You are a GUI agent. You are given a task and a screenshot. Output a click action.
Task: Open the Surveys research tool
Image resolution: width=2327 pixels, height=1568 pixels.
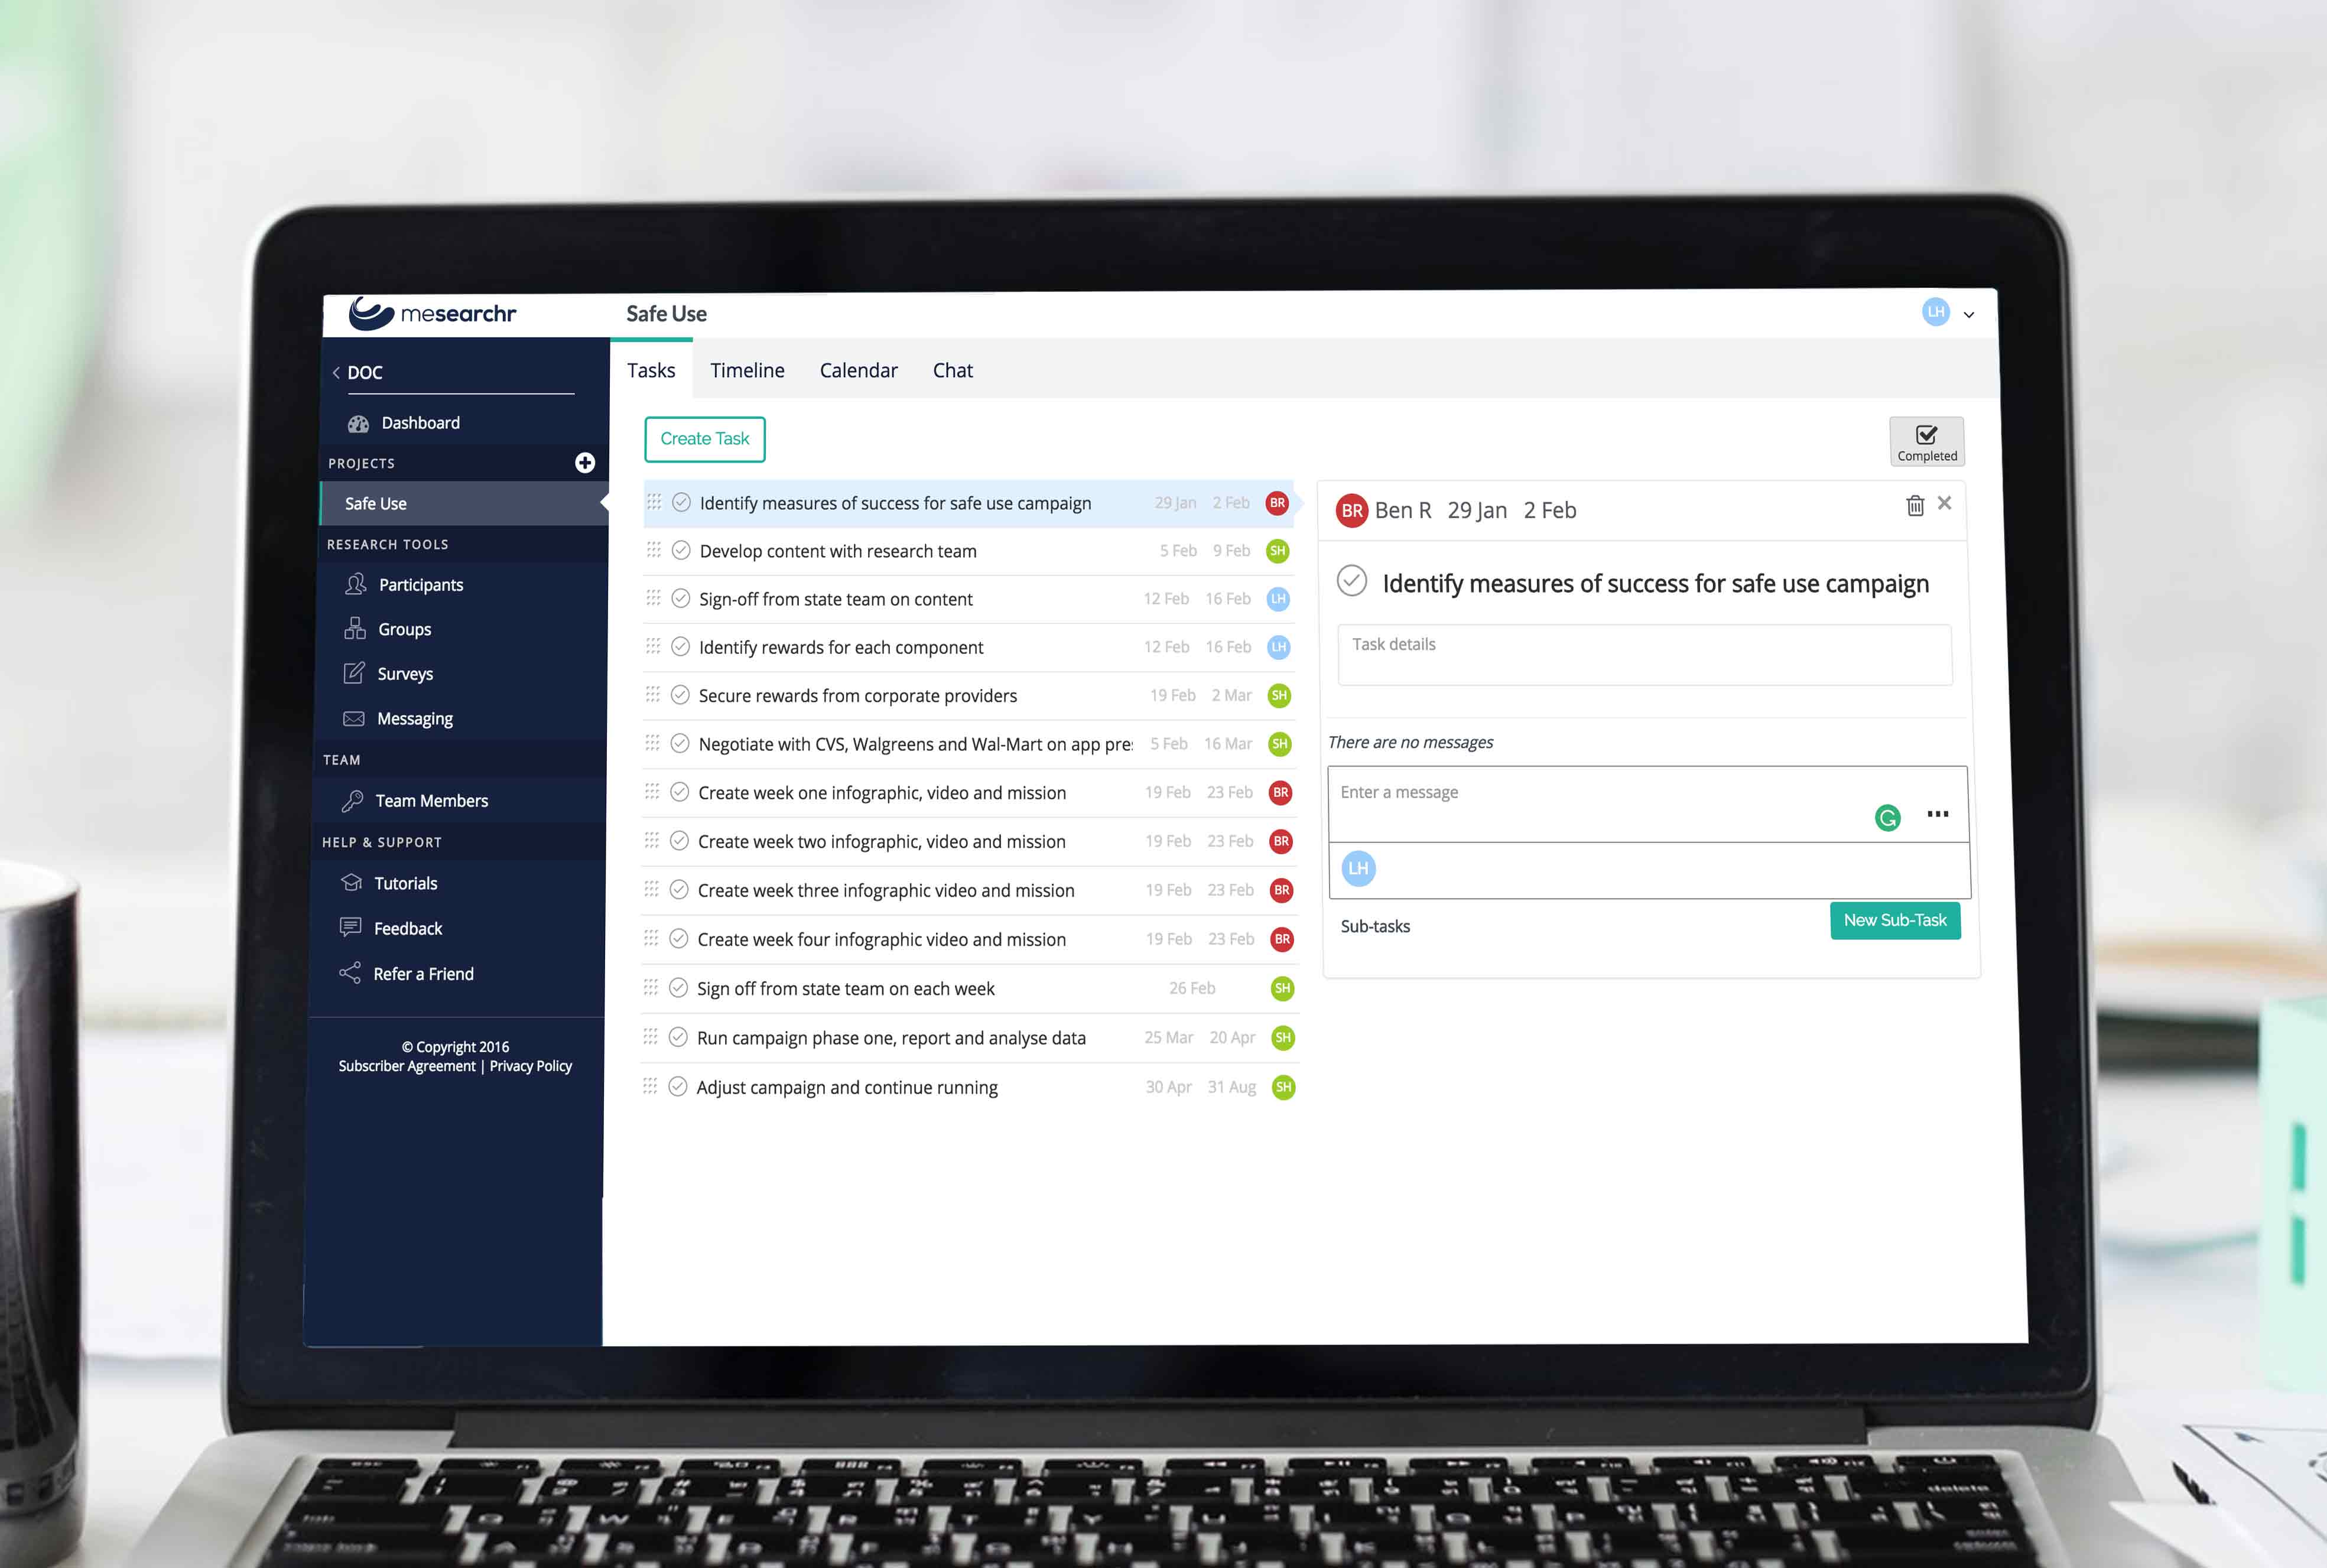tap(404, 674)
